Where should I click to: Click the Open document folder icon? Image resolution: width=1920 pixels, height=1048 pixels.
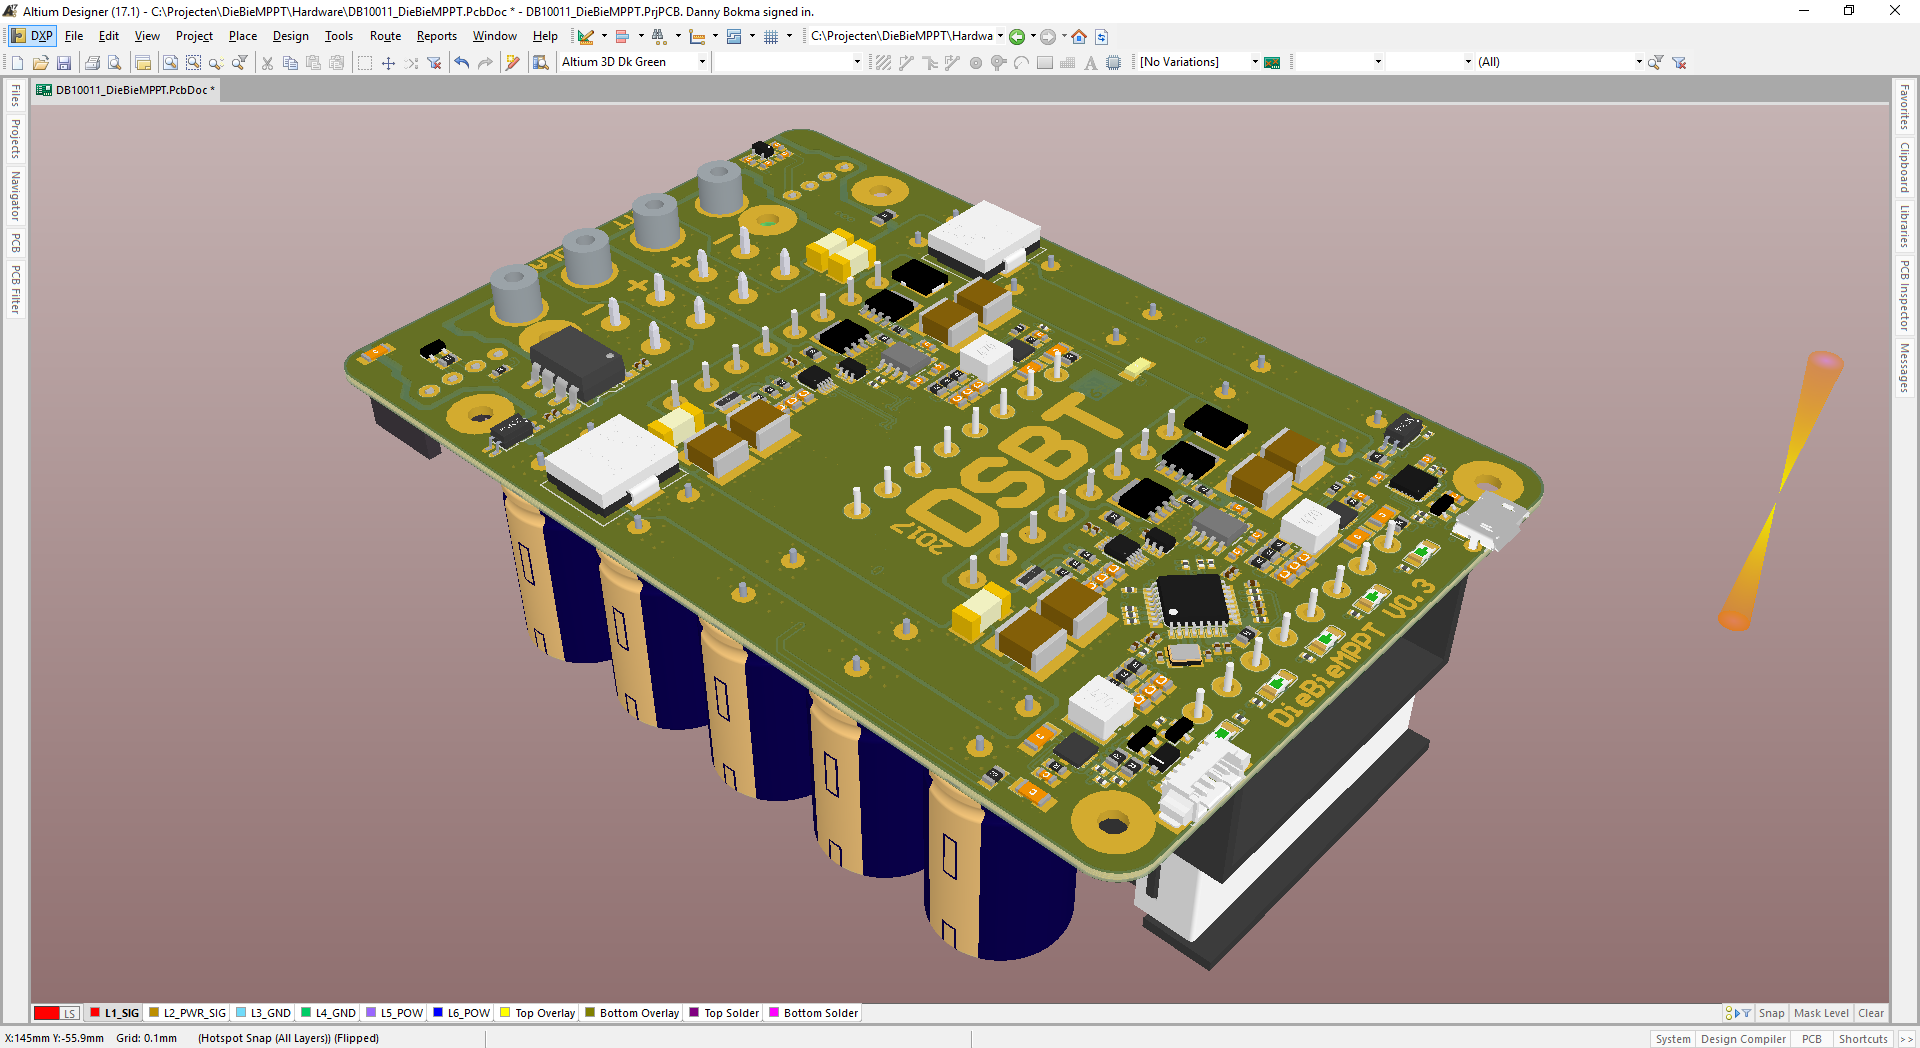pyautogui.click(x=40, y=63)
